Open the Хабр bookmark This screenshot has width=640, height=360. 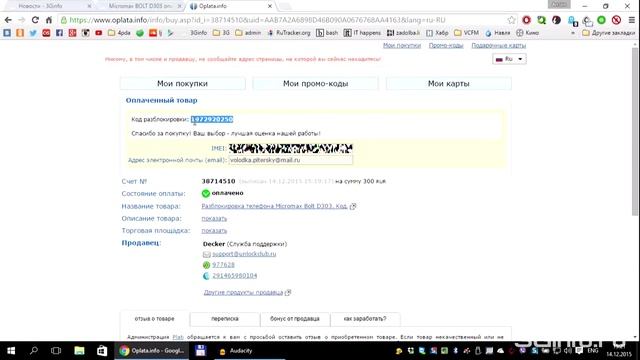pyautogui.click(x=437, y=33)
